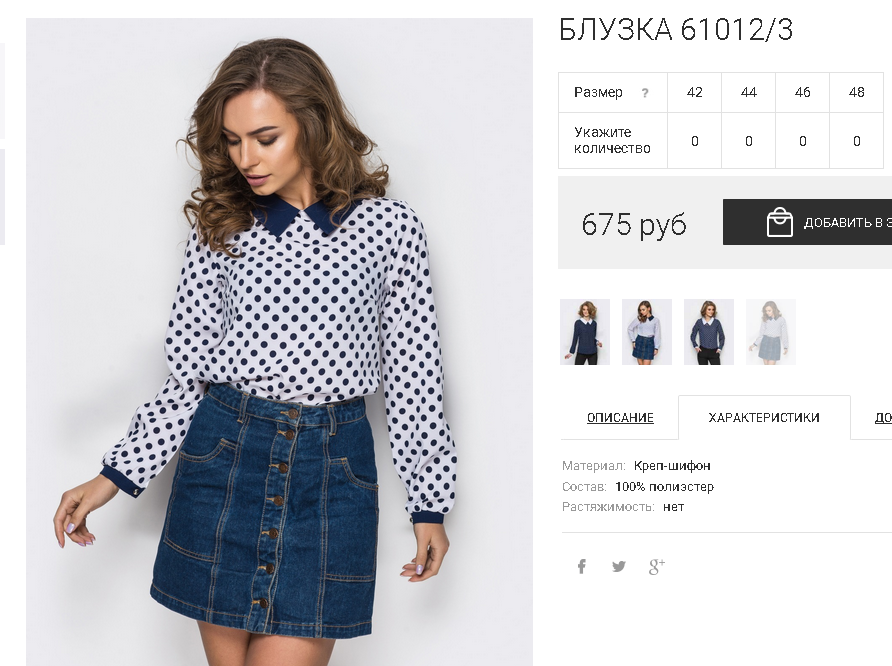
Task: Select third thumbnail with navy blouse white collar
Action: (709, 332)
